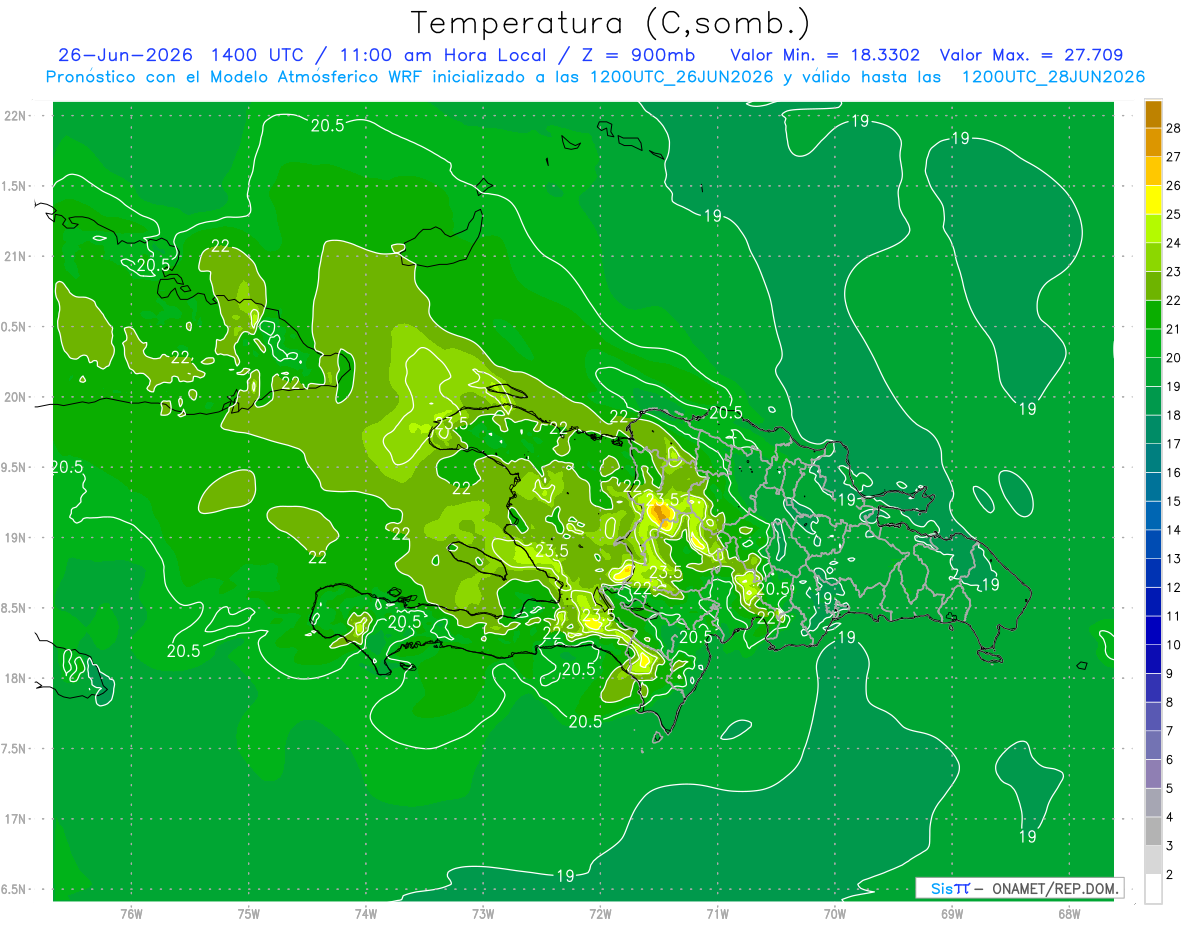This screenshot has height=927, width=1200.
Task: Click longitude axis label '73W'
Action: click(x=483, y=913)
